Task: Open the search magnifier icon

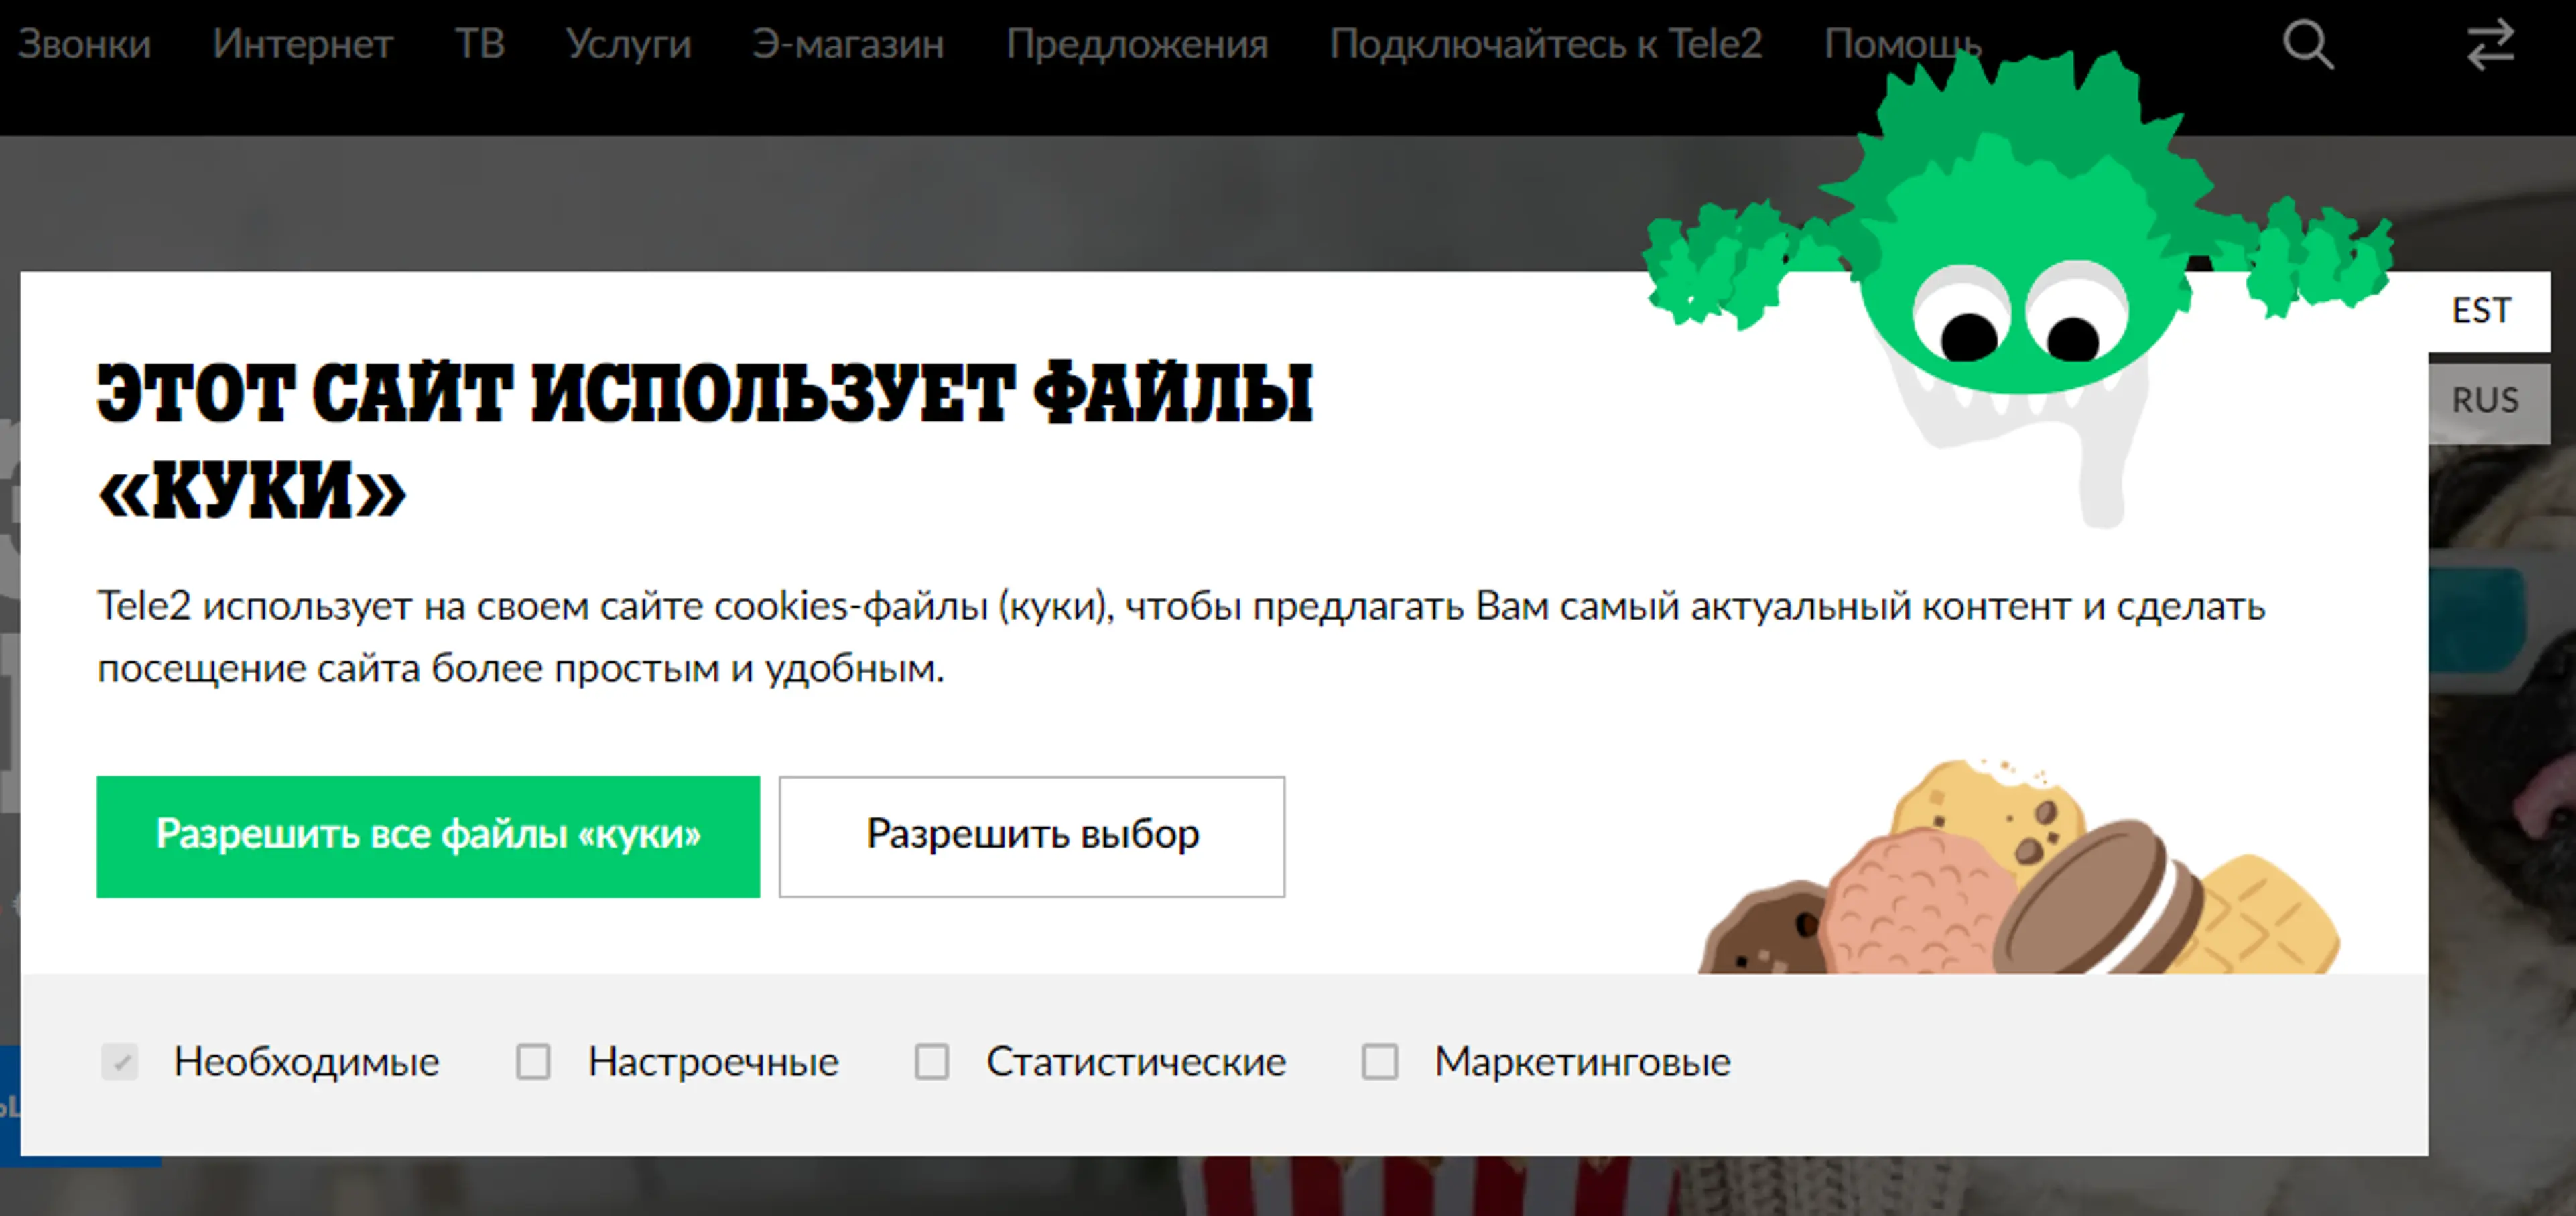Action: pyautogui.click(x=2308, y=45)
